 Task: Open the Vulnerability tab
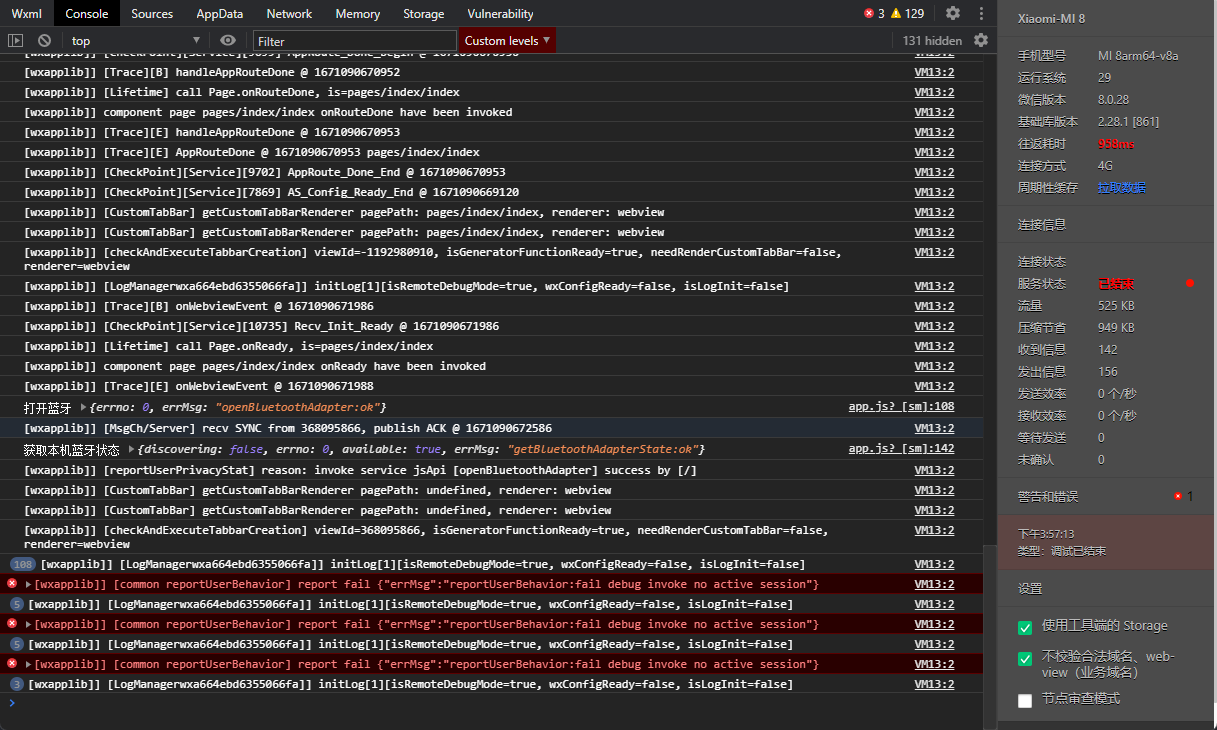click(500, 14)
